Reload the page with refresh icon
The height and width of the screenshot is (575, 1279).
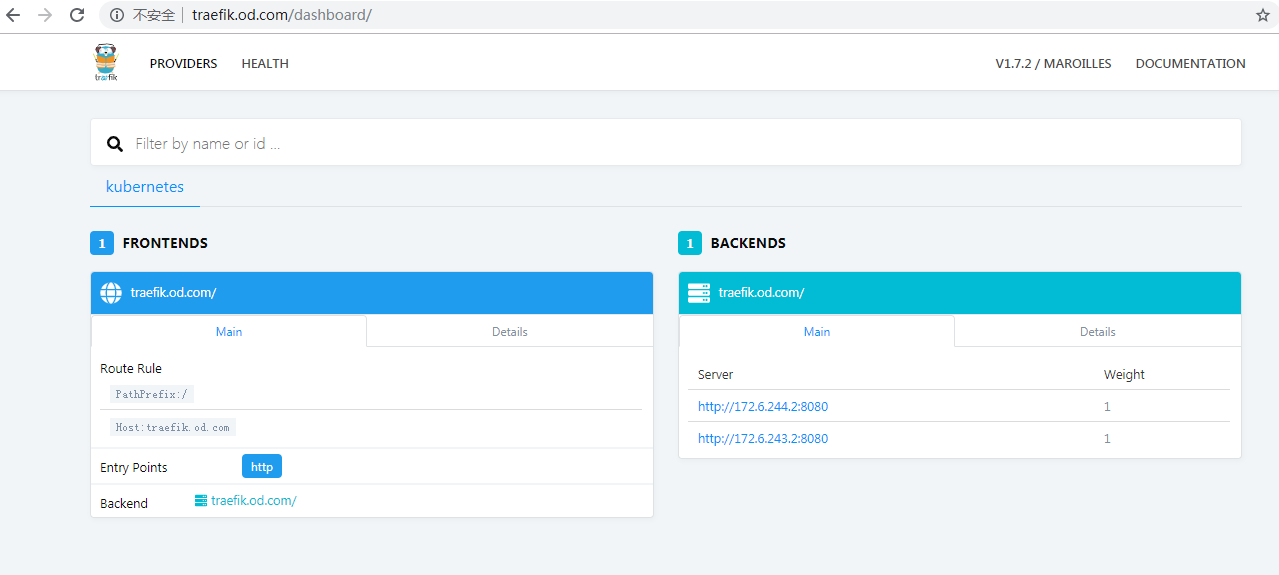[77, 15]
